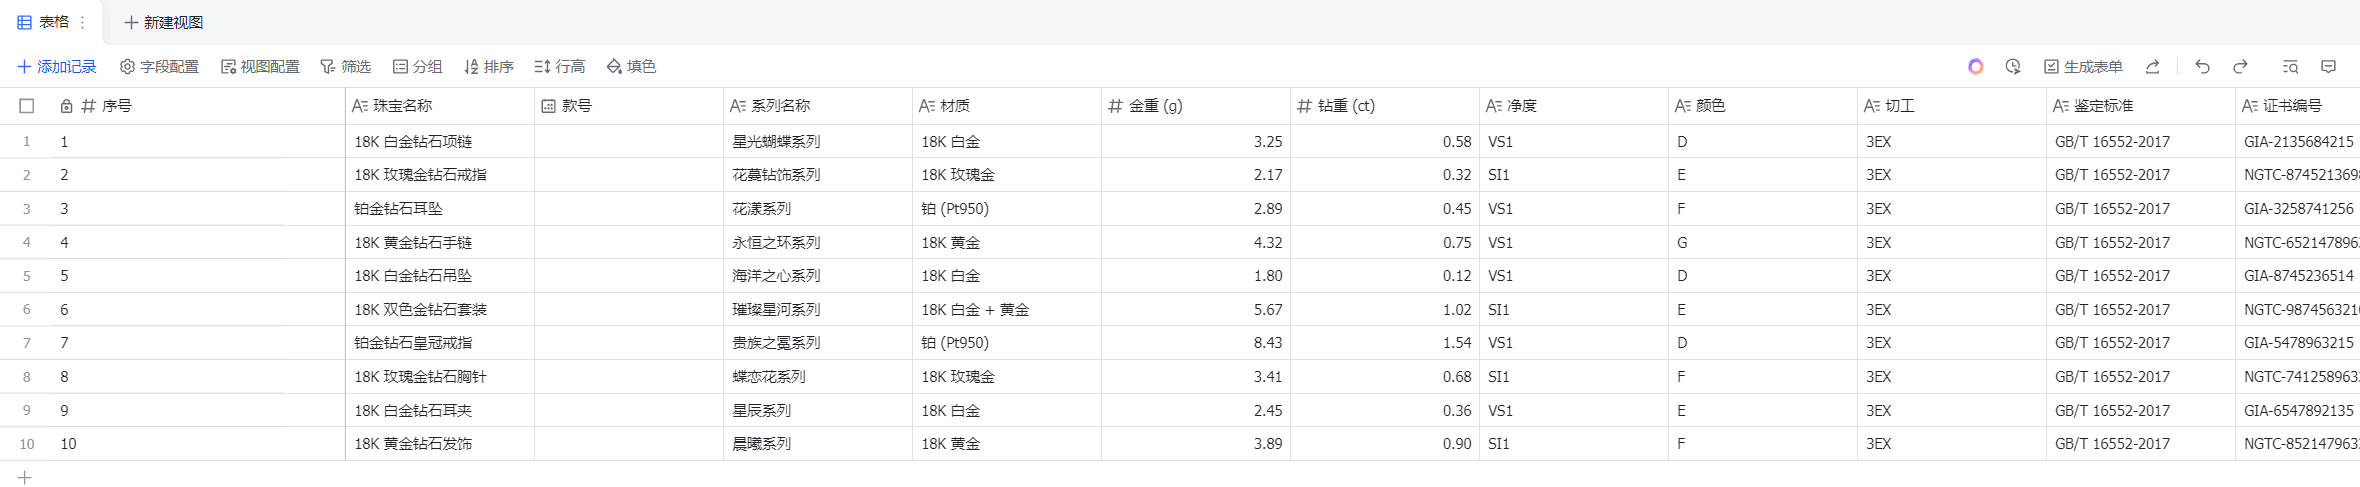The image size is (2360, 487).
Task: Open the automation clock icon
Action: [x=2013, y=67]
